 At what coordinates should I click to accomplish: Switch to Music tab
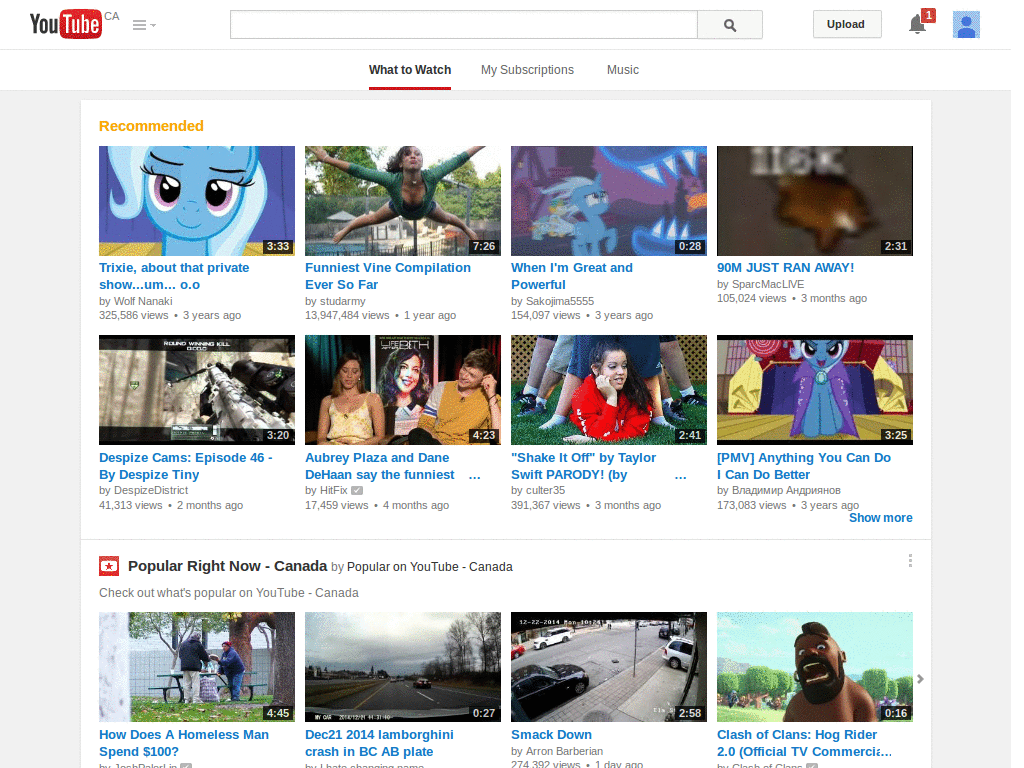tap(622, 70)
